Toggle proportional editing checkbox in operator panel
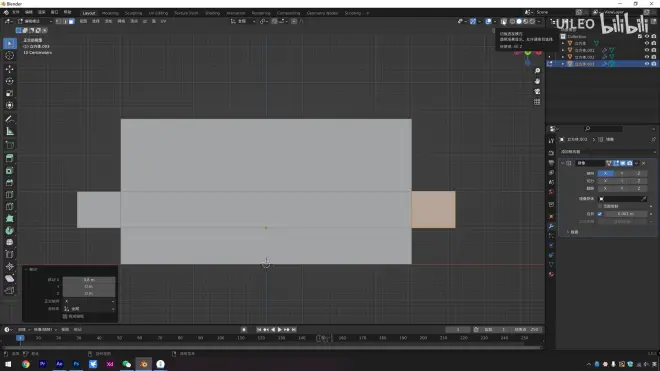Screen dimensions: 660x371 click(x=65, y=316)
